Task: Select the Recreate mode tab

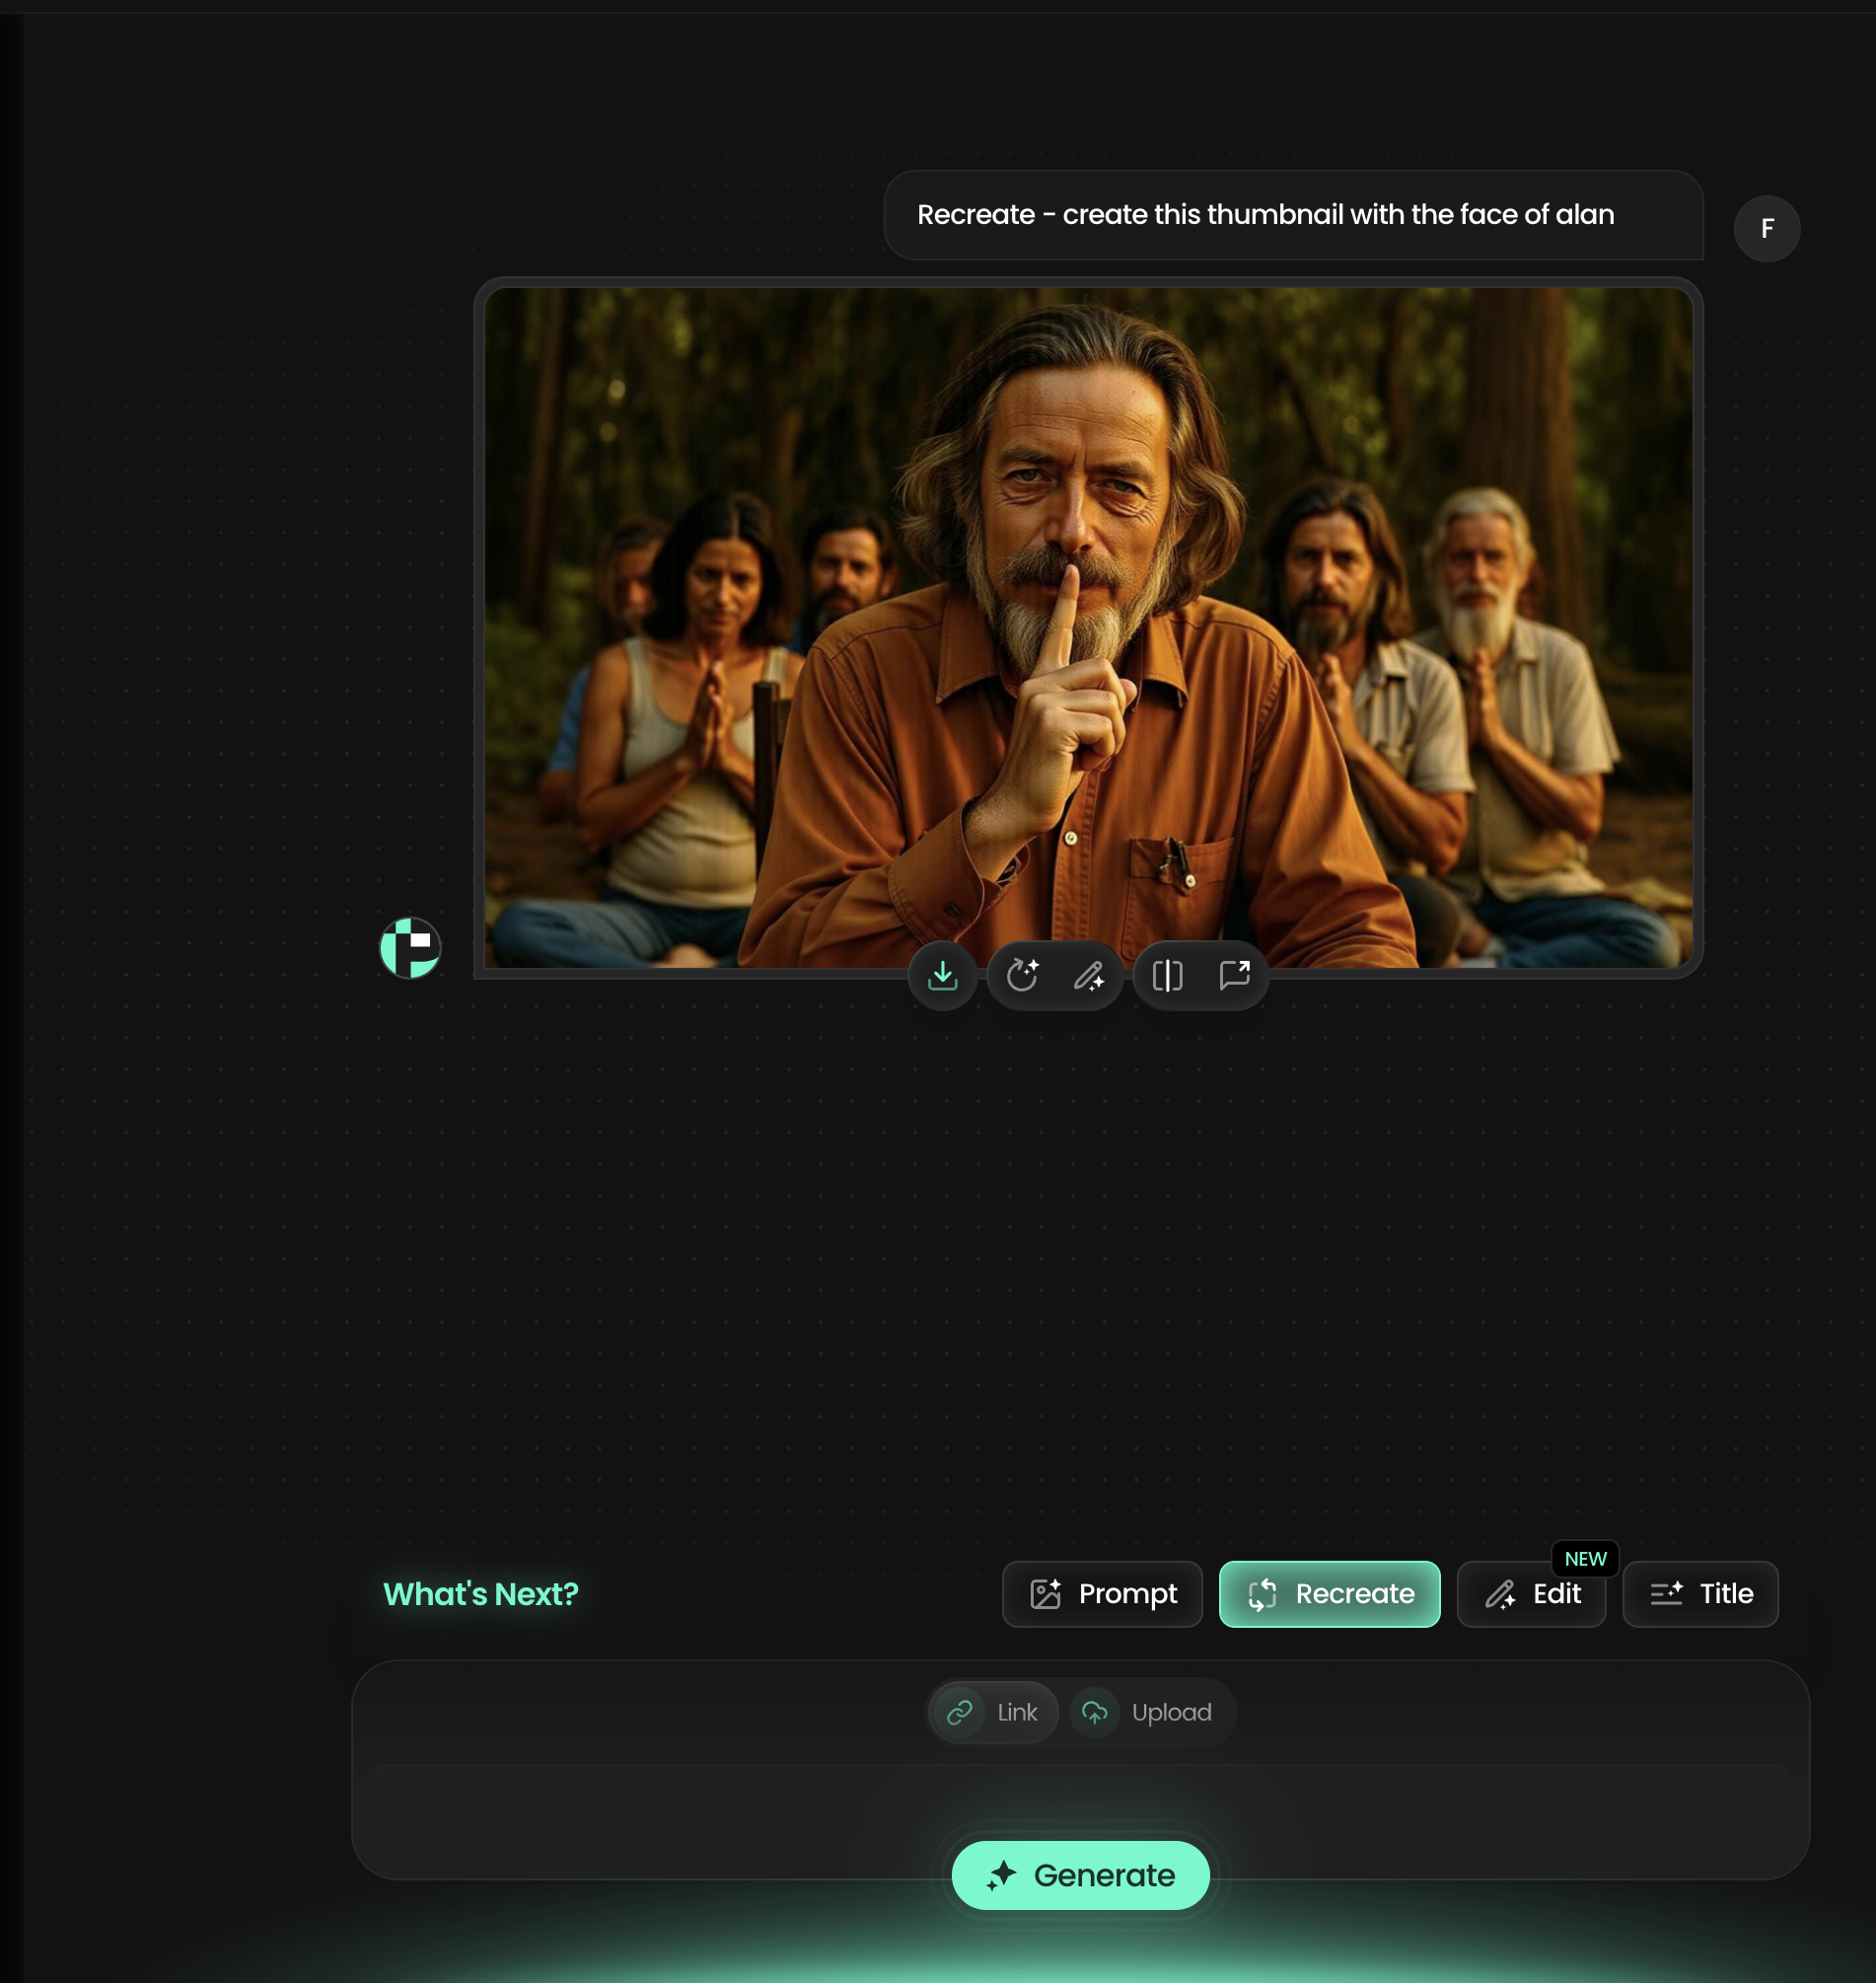Action: [x=1329, y=1593]
